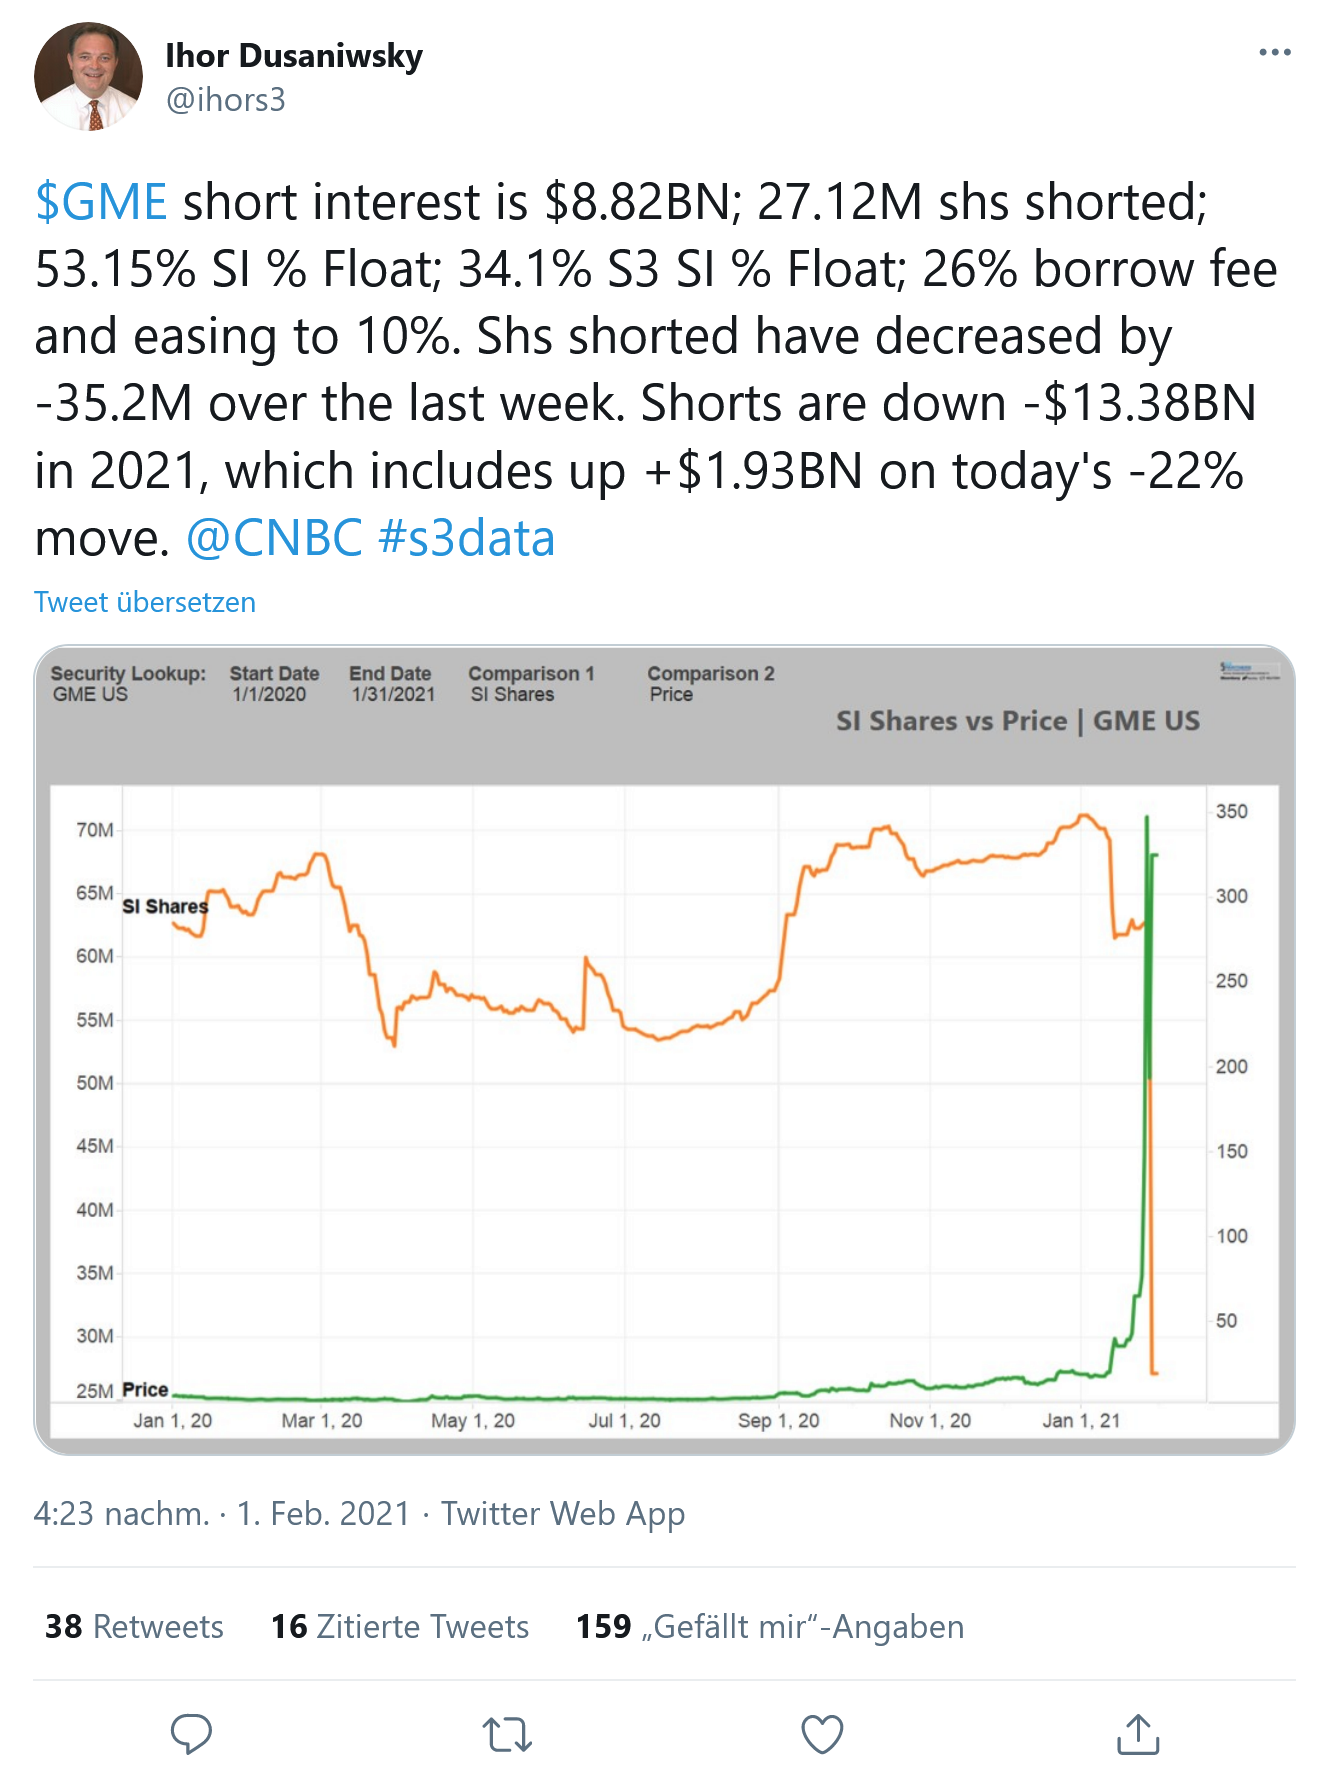This screenshot has height=1787, width=1329.
Task: Open the three-dot more options menu
Action: point(1274,53)
